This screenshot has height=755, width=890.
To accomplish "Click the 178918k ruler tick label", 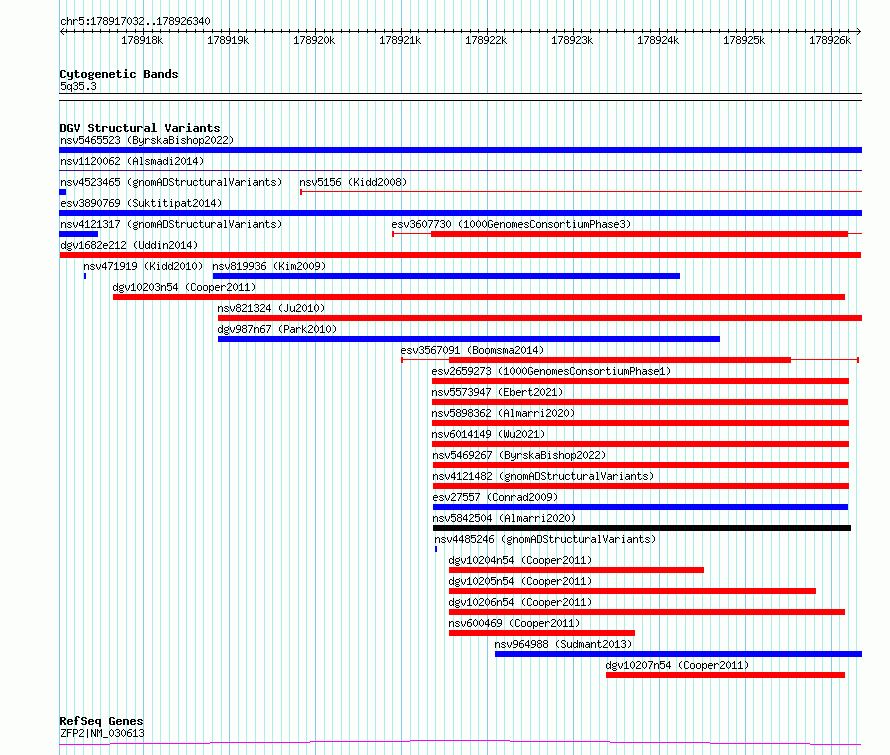I will 142,40.
